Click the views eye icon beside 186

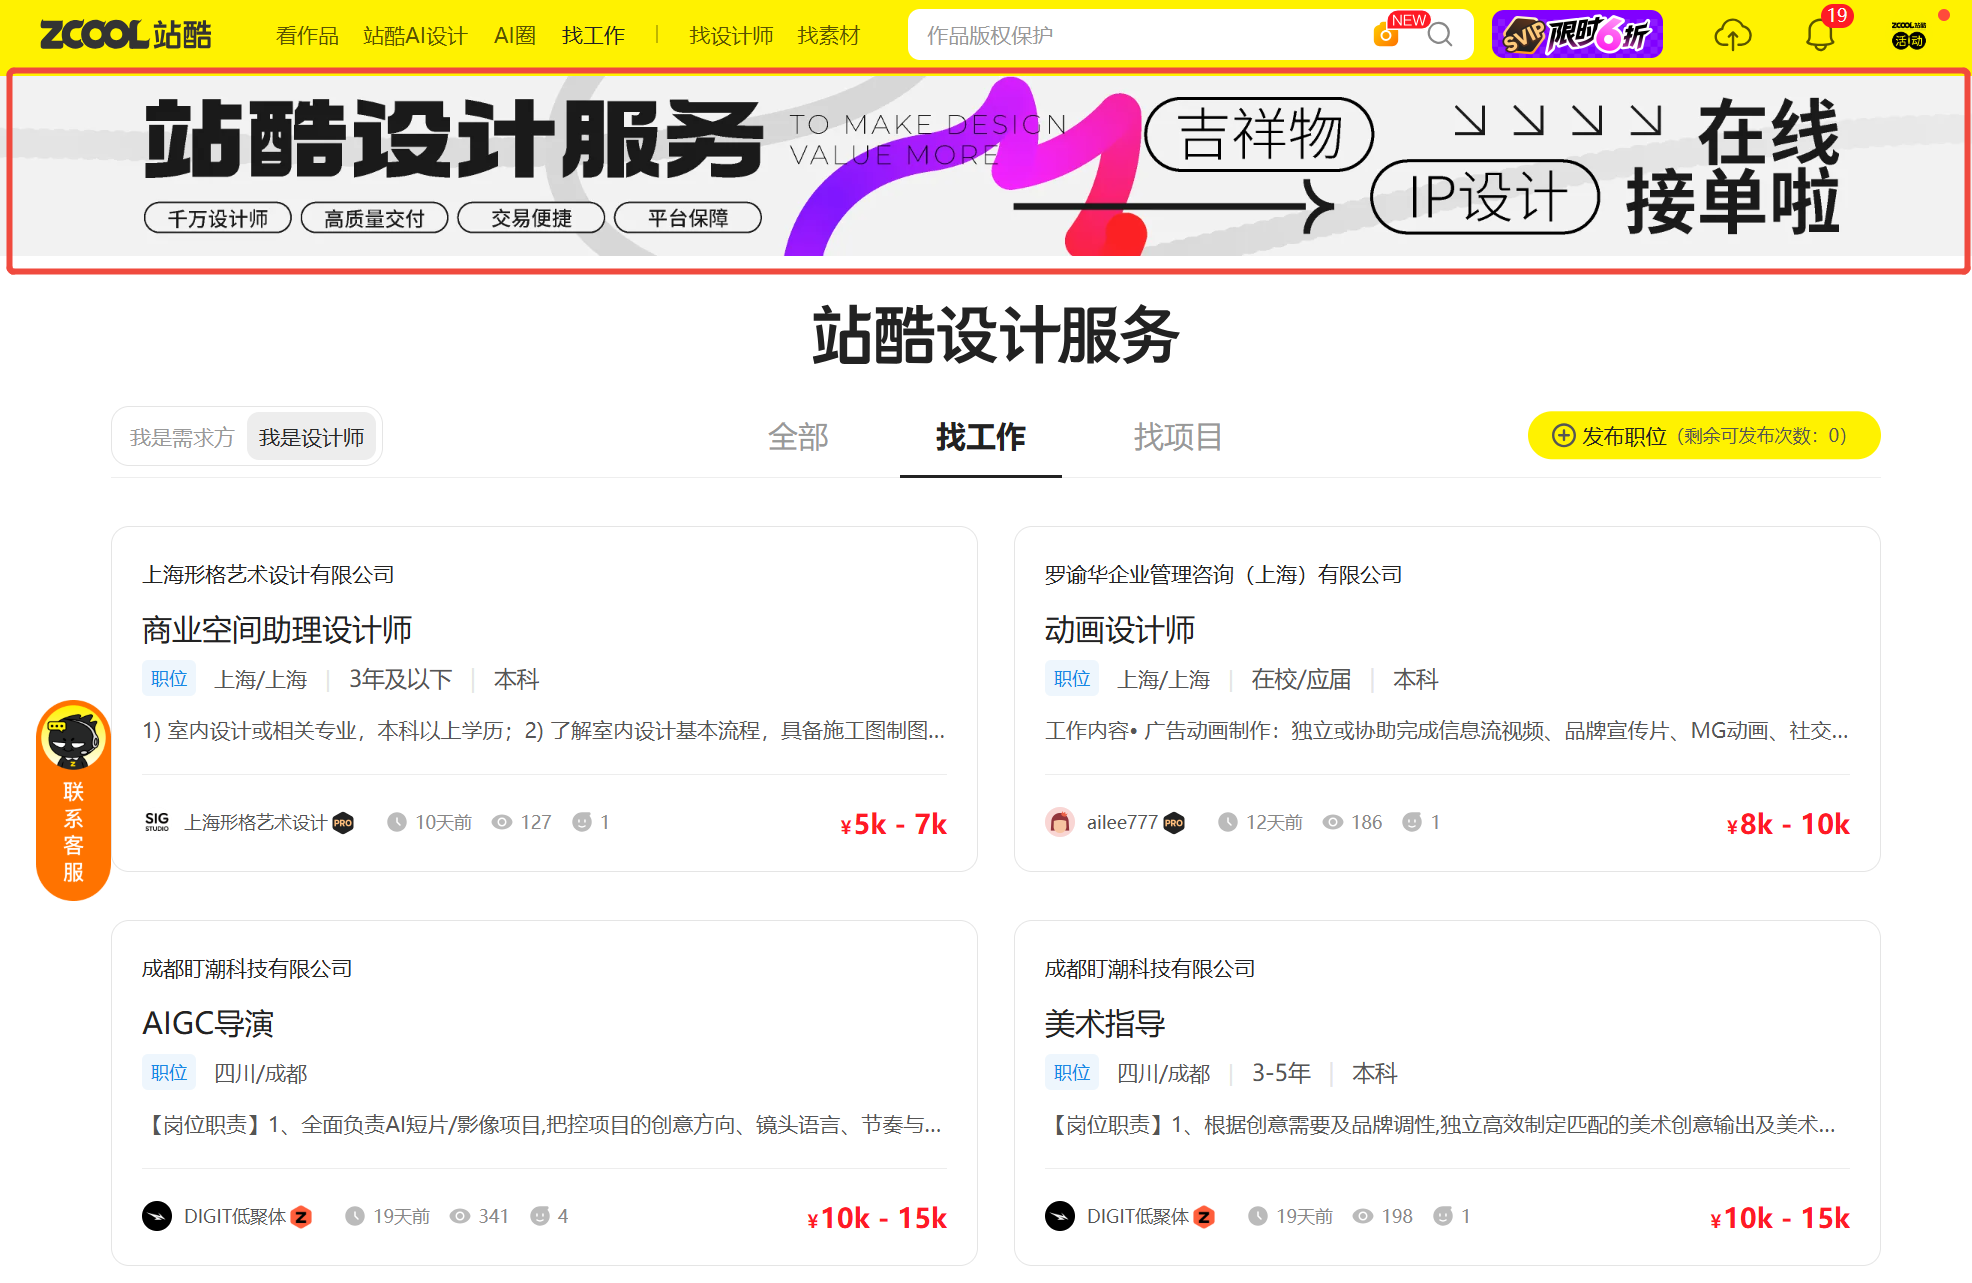(1333, 822)
